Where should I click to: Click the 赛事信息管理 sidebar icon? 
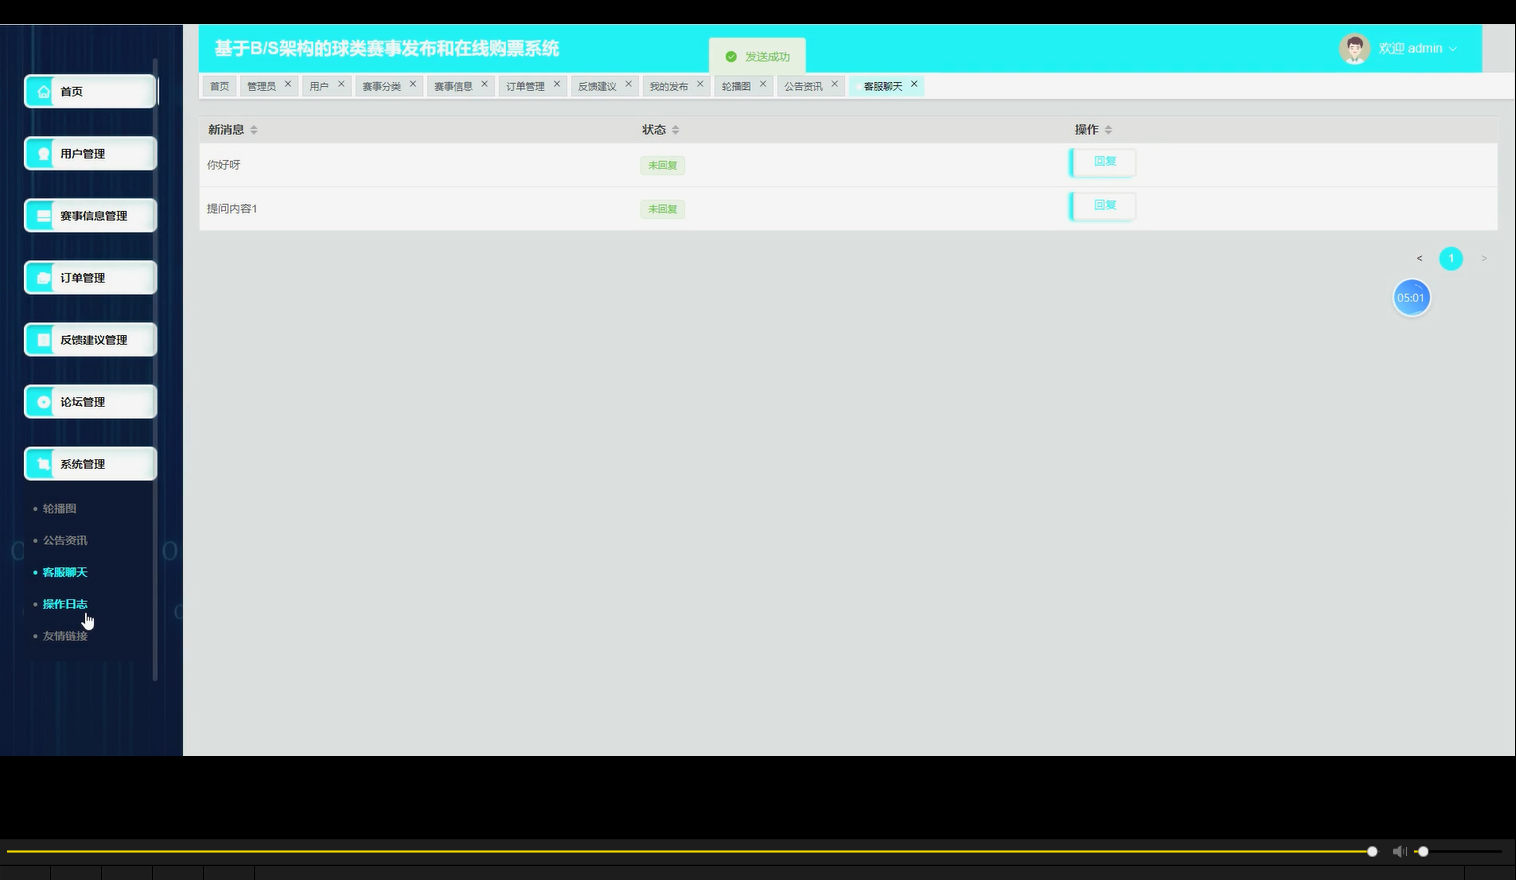pos(43,216)
